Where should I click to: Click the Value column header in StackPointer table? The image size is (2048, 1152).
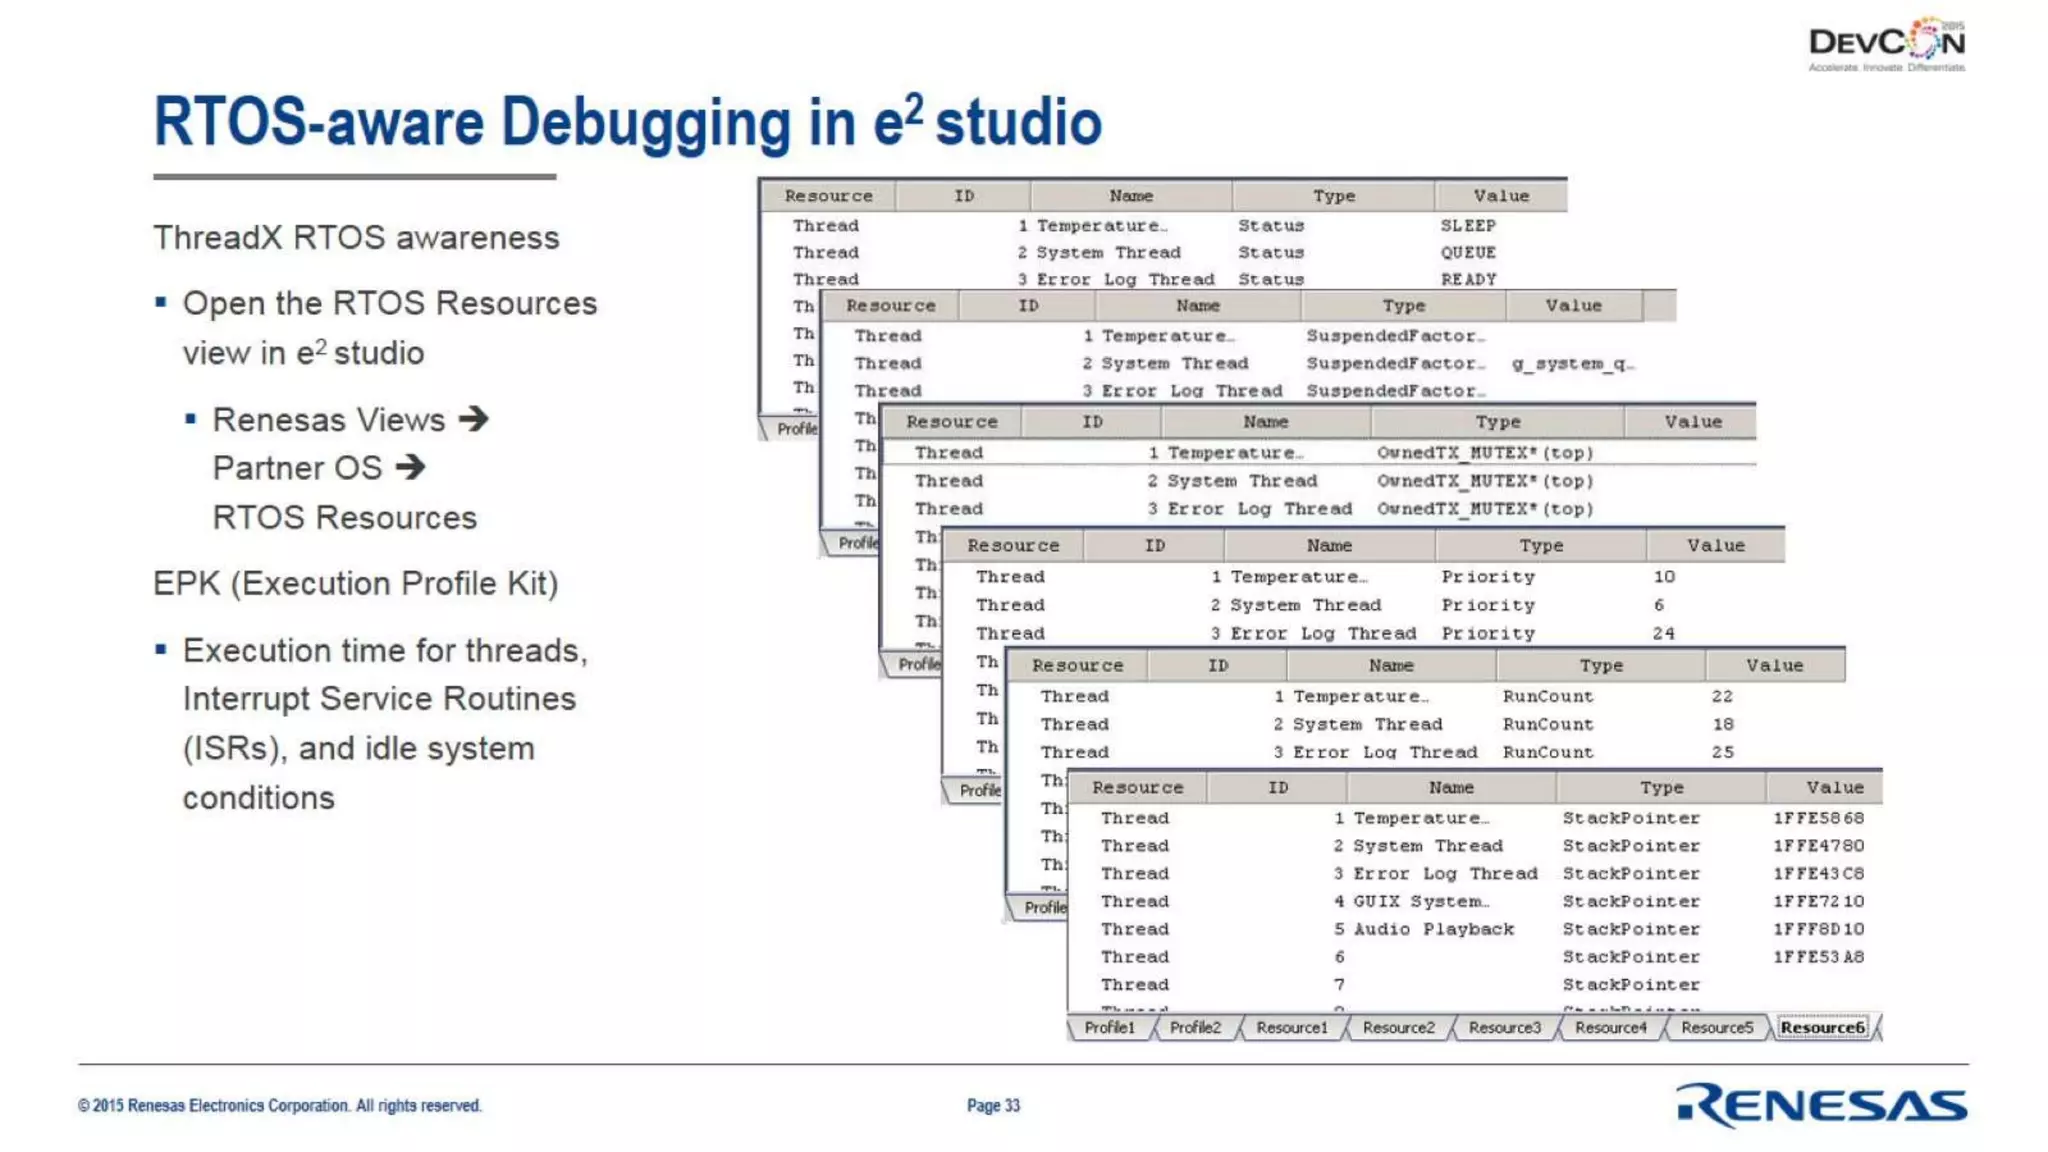(1834, 788)
